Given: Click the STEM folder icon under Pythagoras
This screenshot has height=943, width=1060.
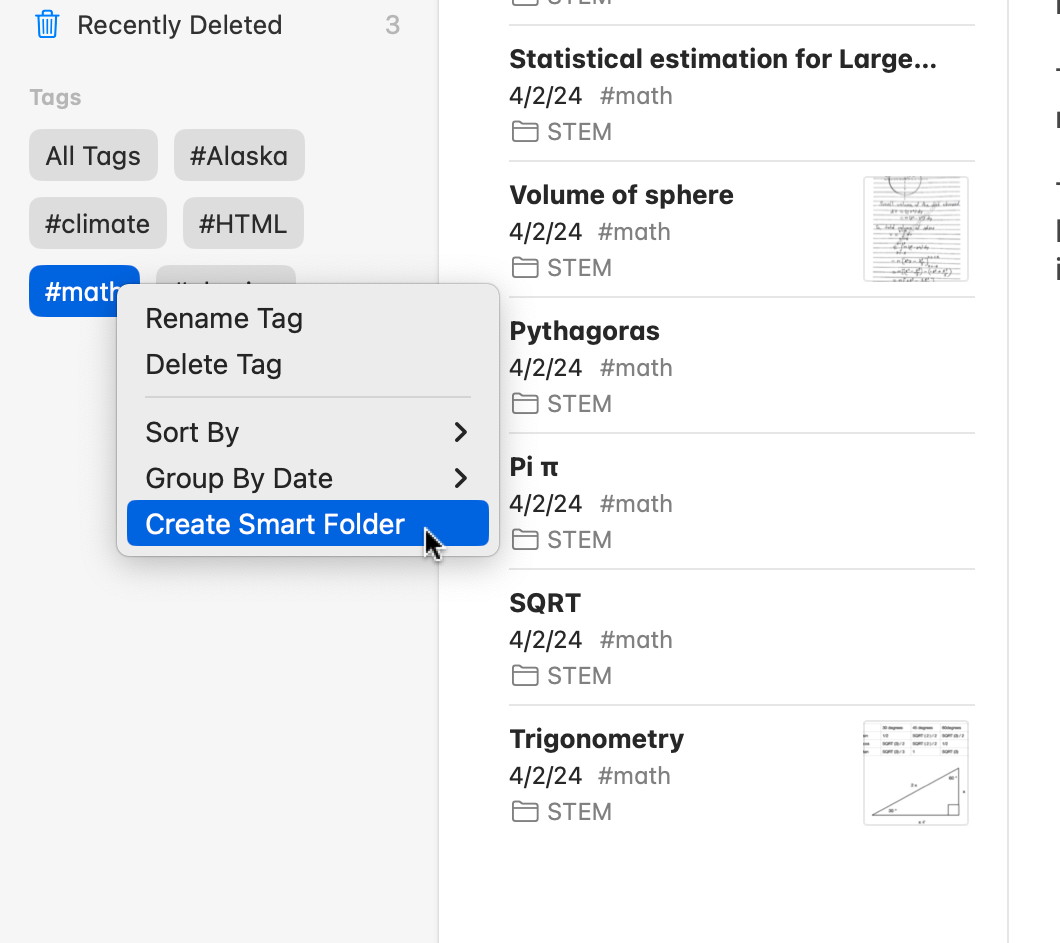Looking at the screenshot, I should click(524, 404).
